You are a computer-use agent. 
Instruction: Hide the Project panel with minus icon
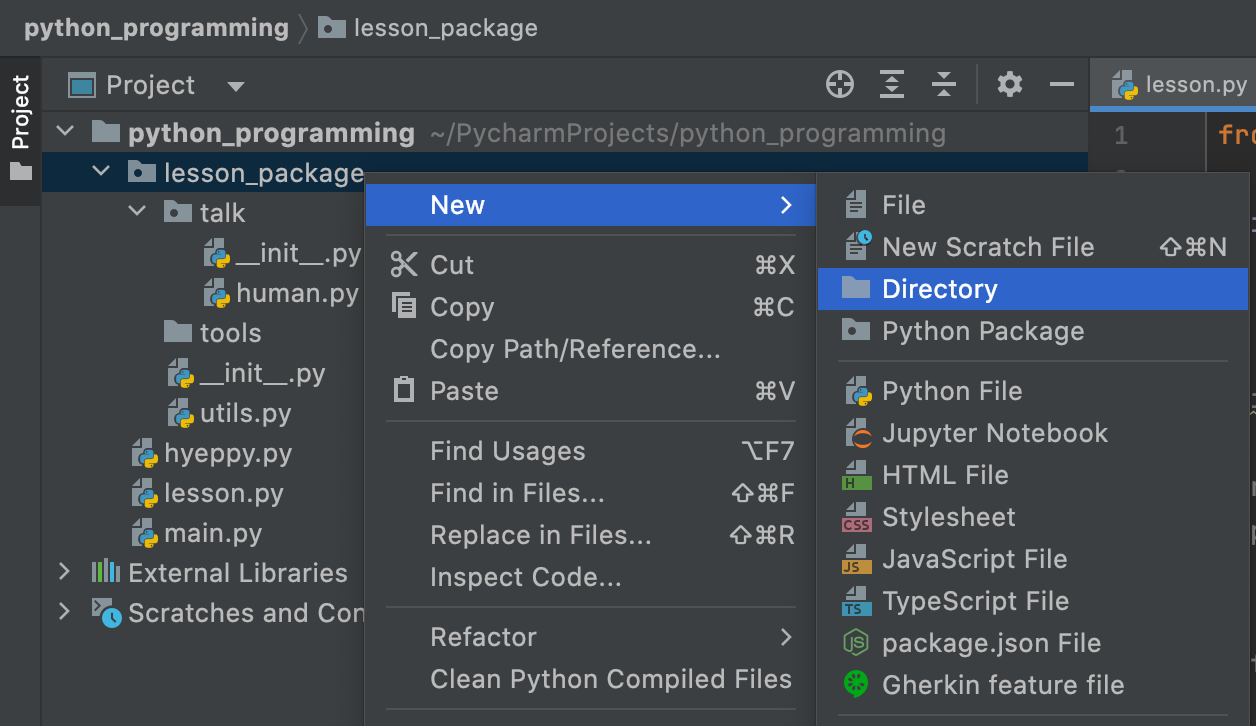(x=1061, y=85)
